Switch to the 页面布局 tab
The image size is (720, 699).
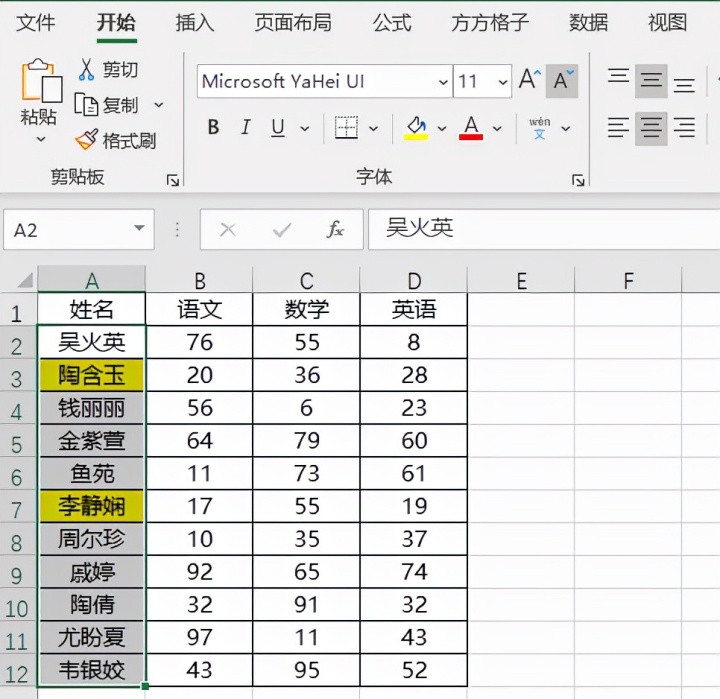[x=293, y=23]
